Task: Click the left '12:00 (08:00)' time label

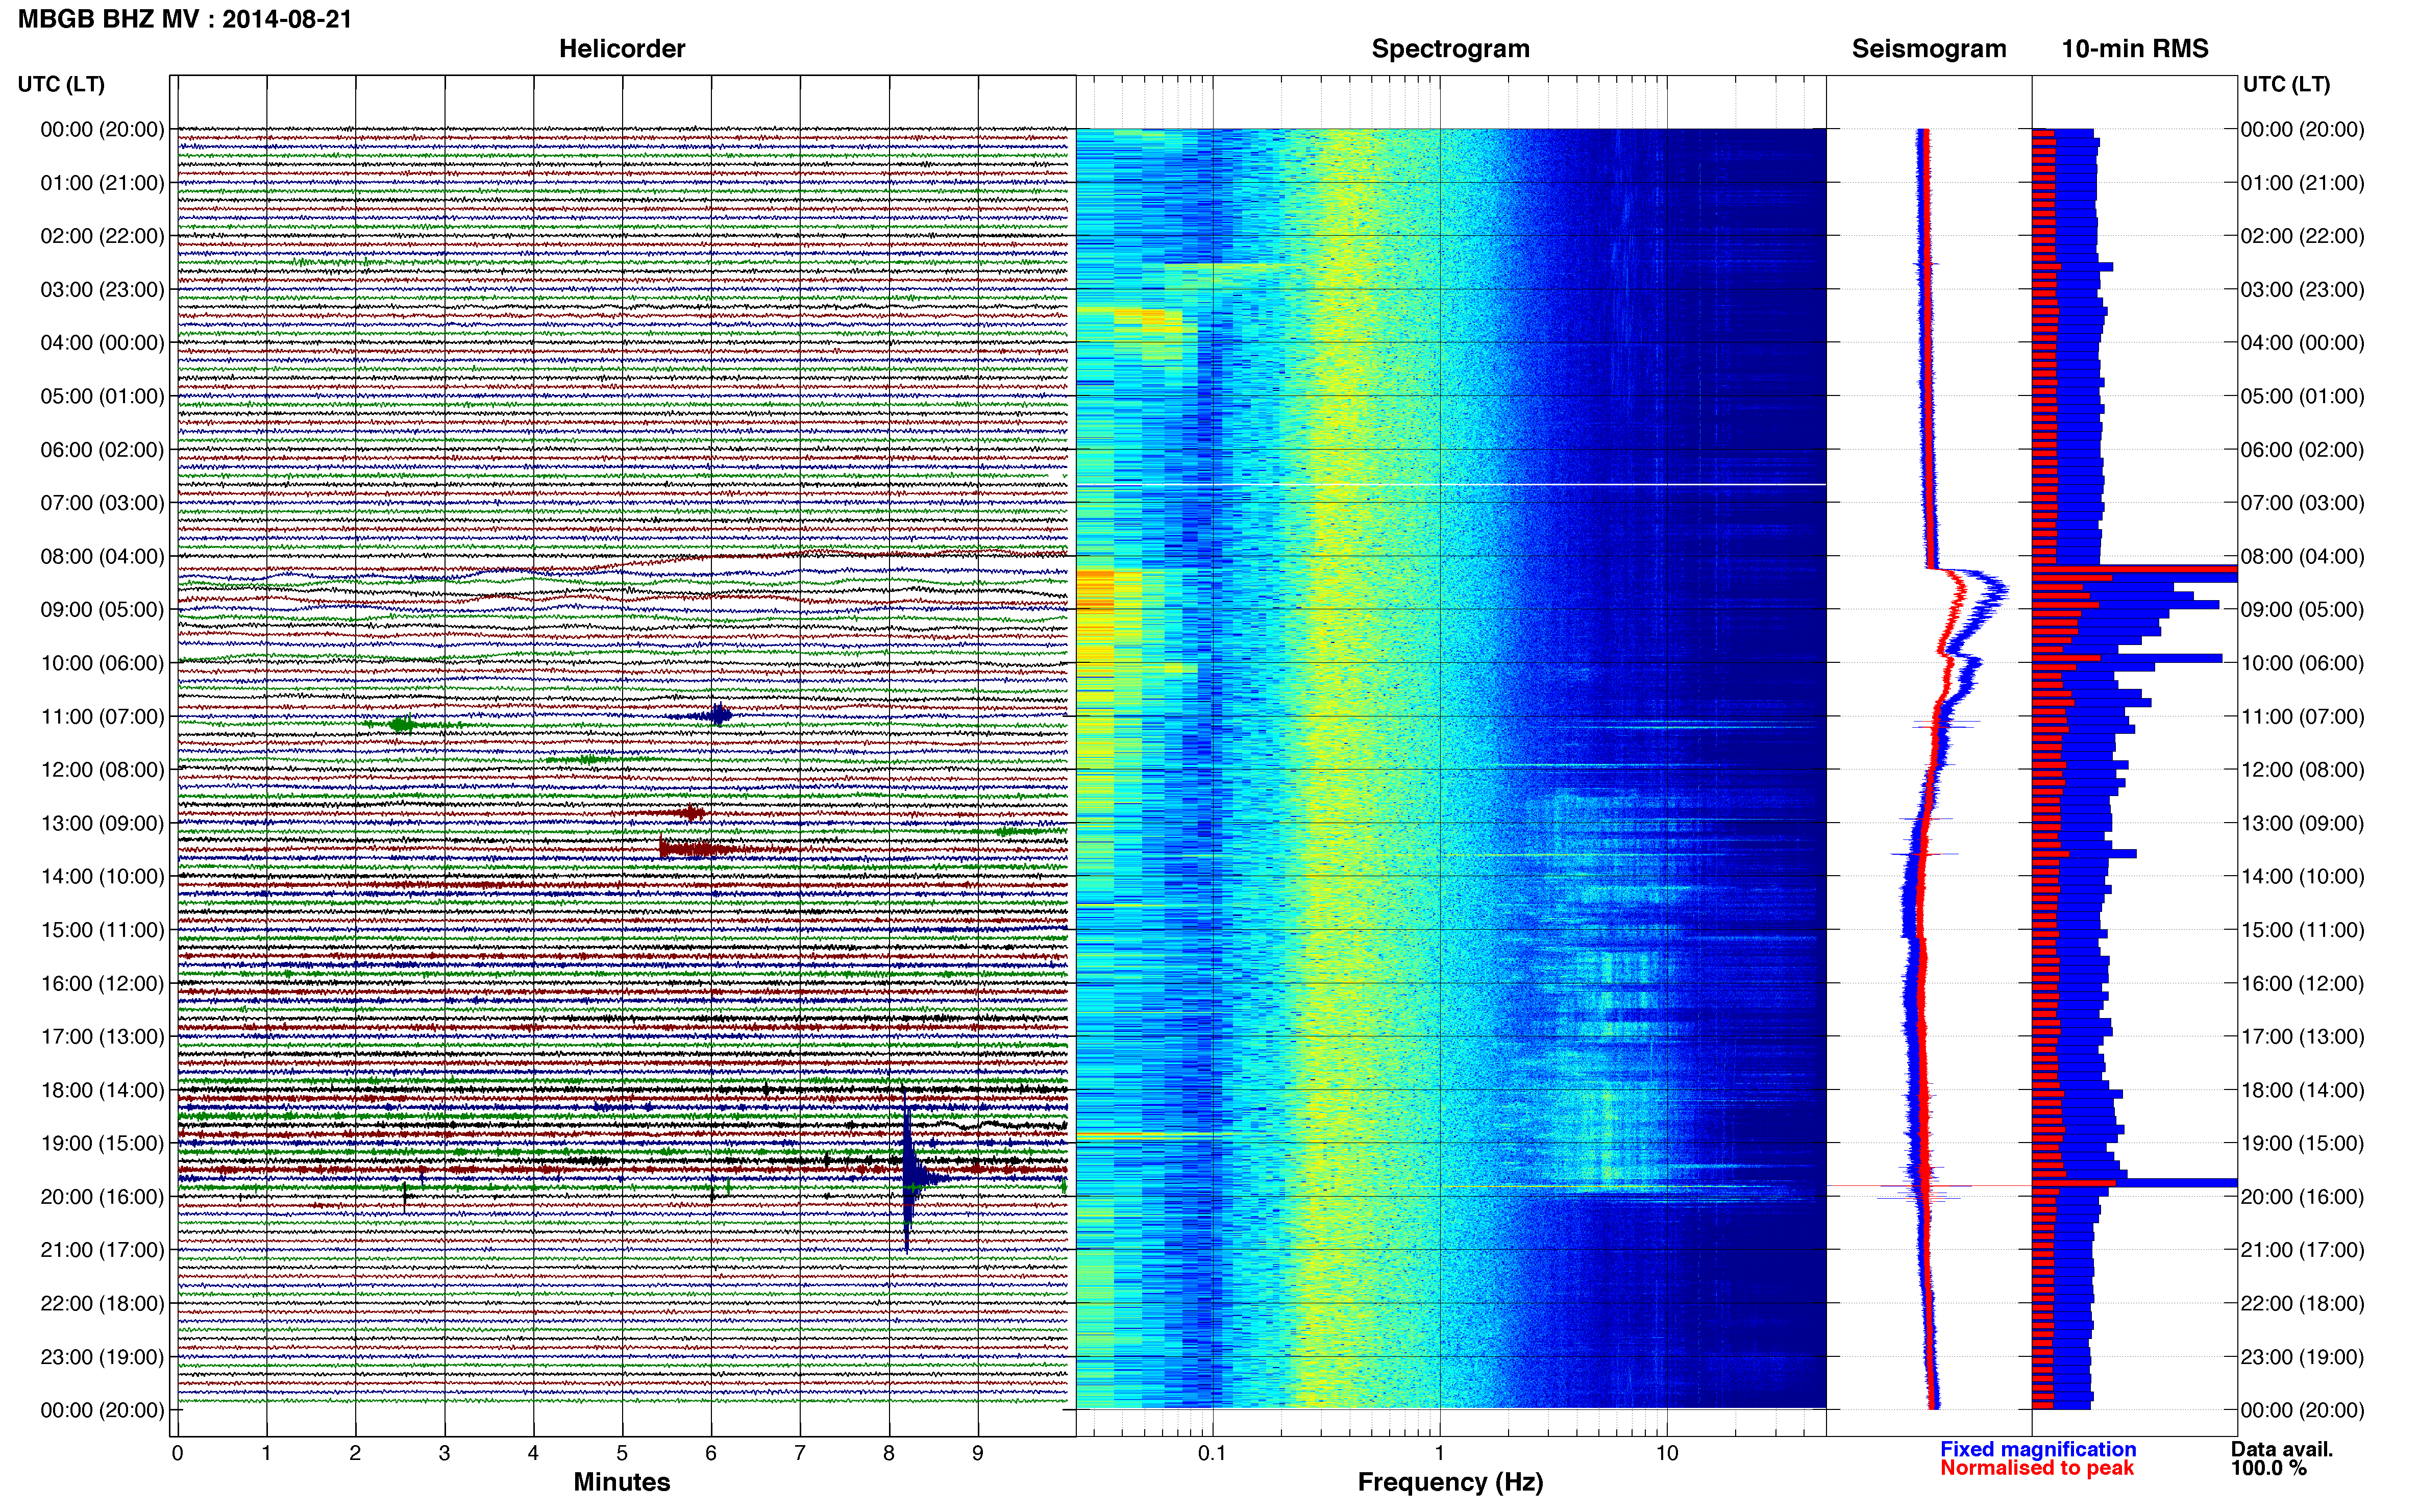Action: coord(102,770)
